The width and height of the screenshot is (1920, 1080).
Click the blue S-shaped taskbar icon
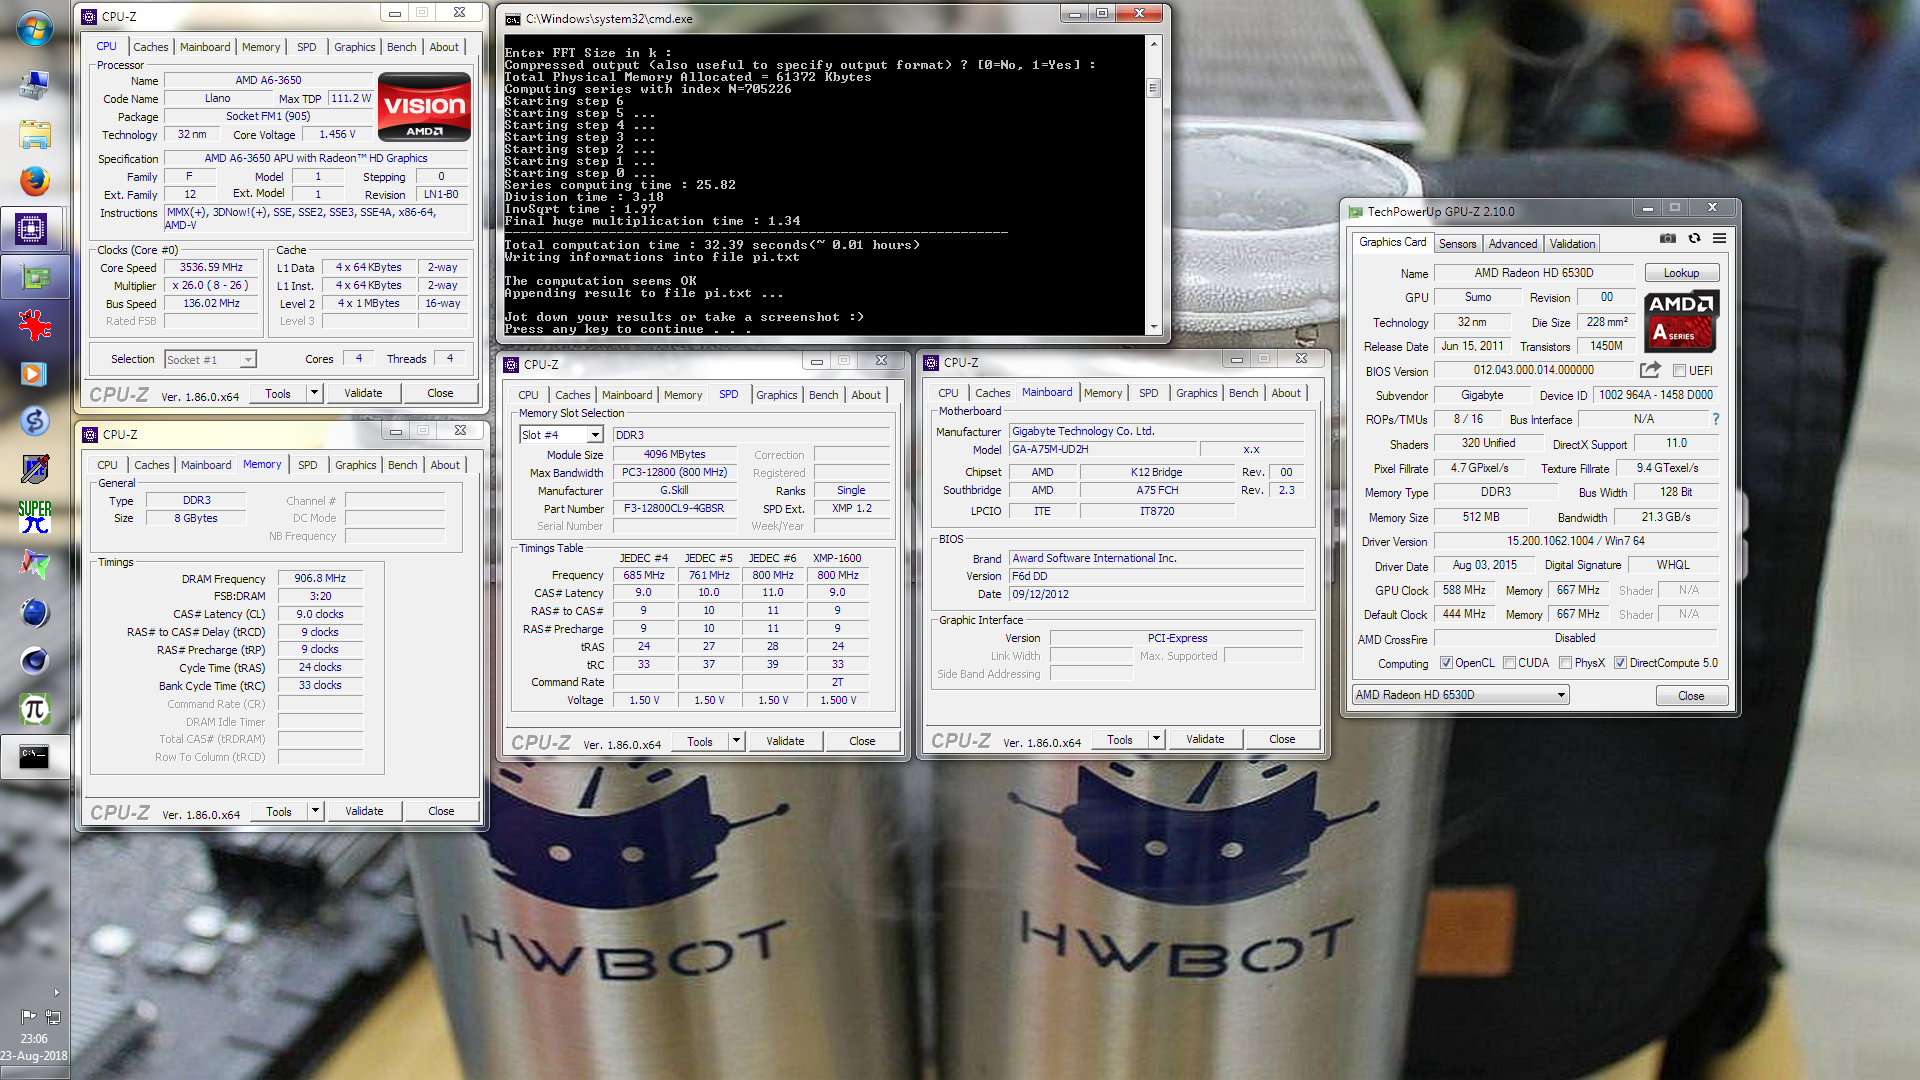click(35, 421)
